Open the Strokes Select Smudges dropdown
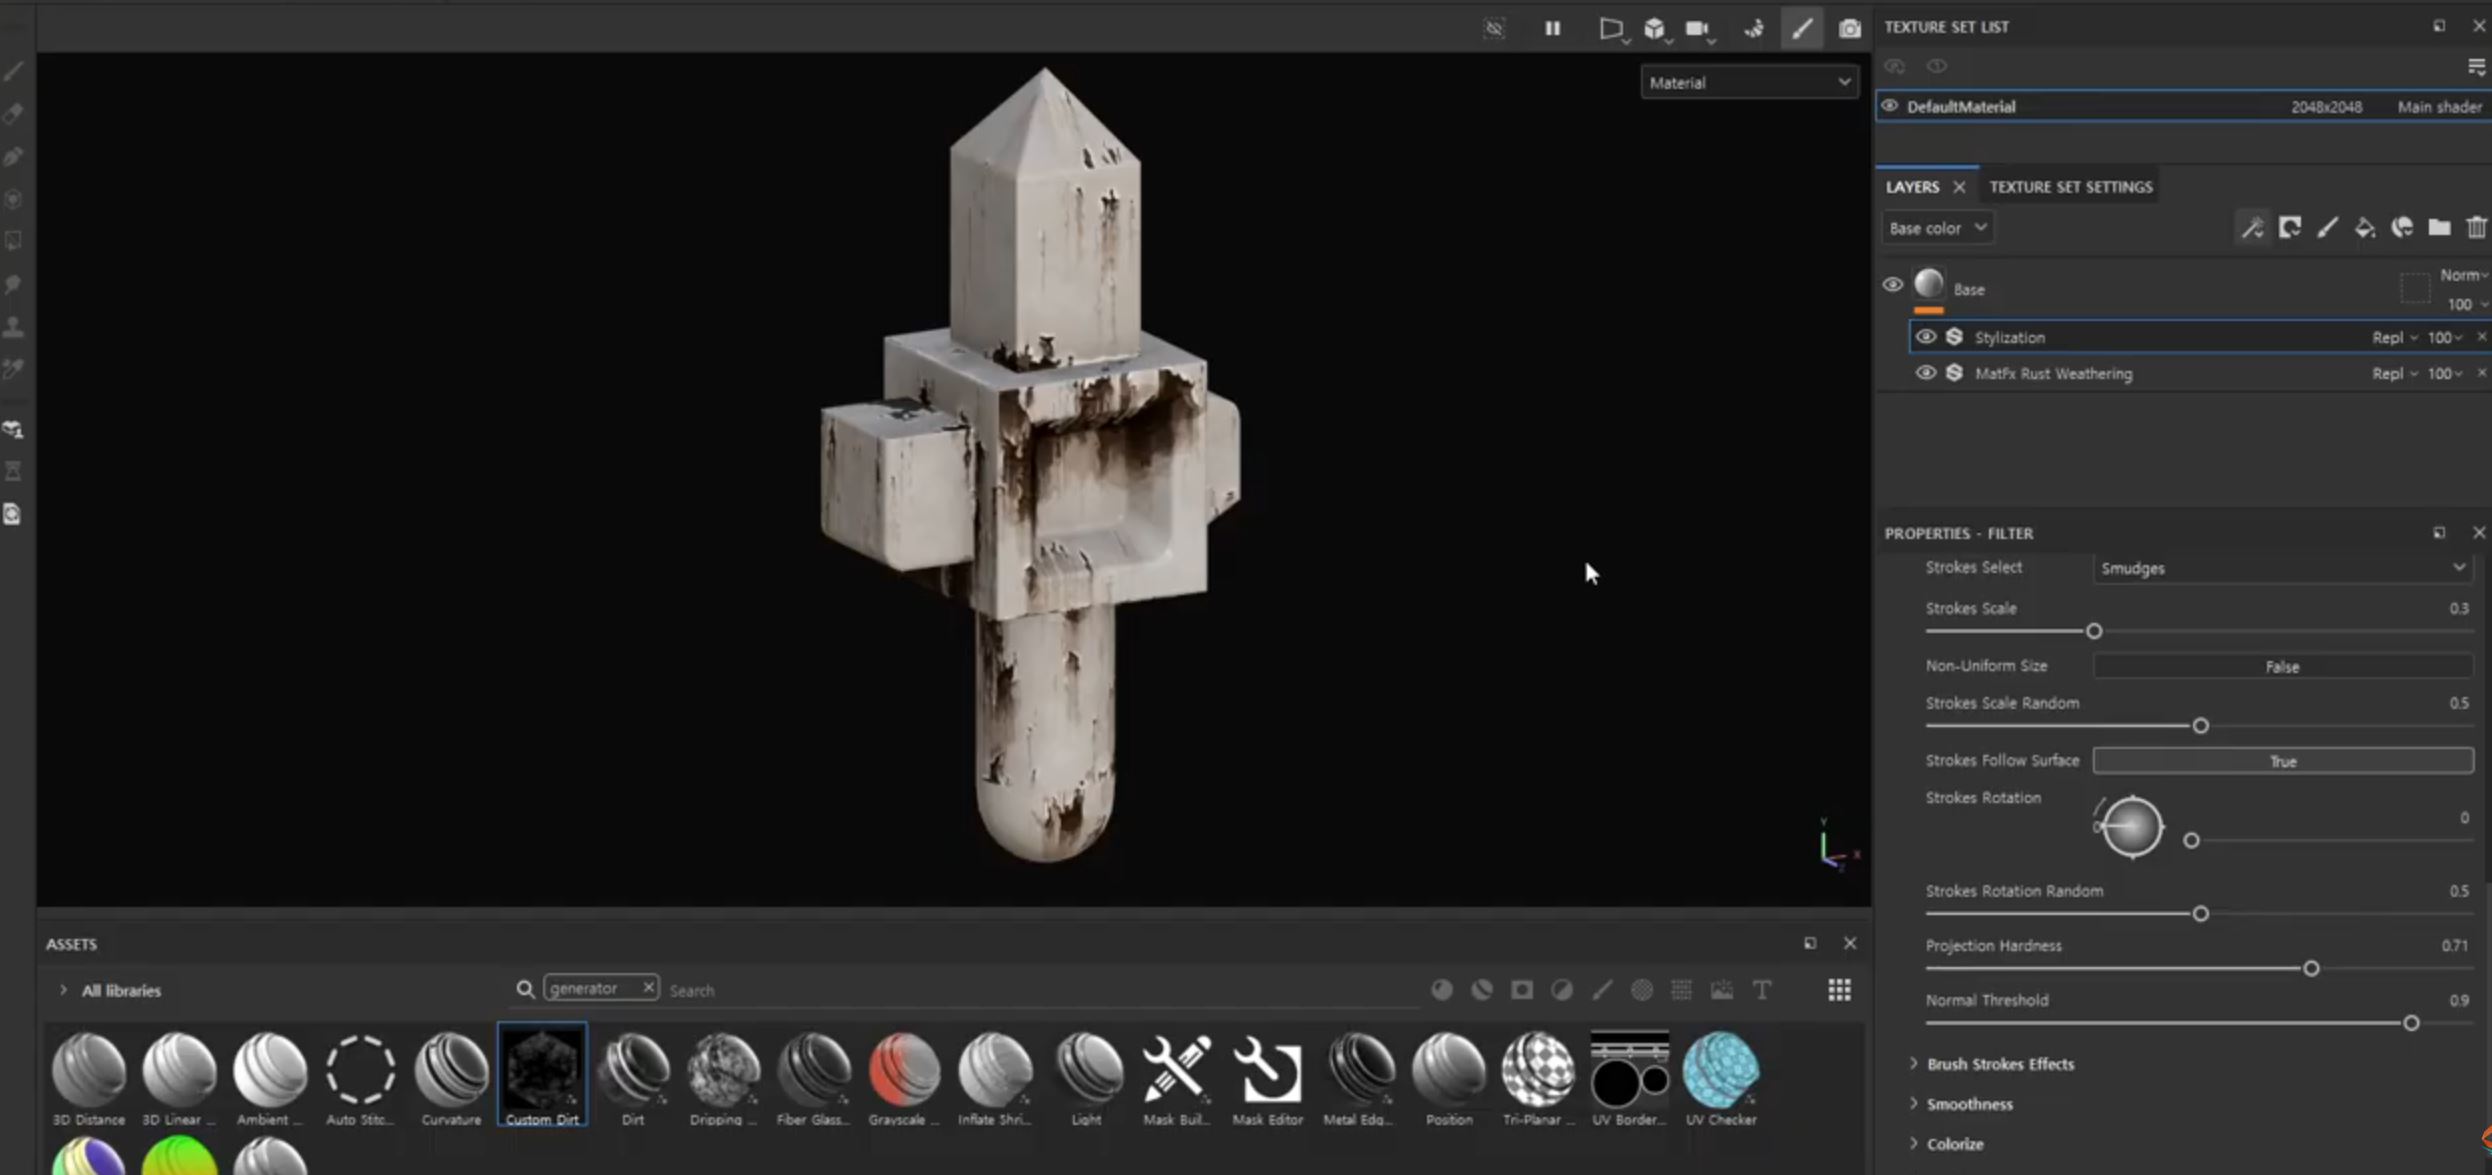 (x=2282, y=568)
